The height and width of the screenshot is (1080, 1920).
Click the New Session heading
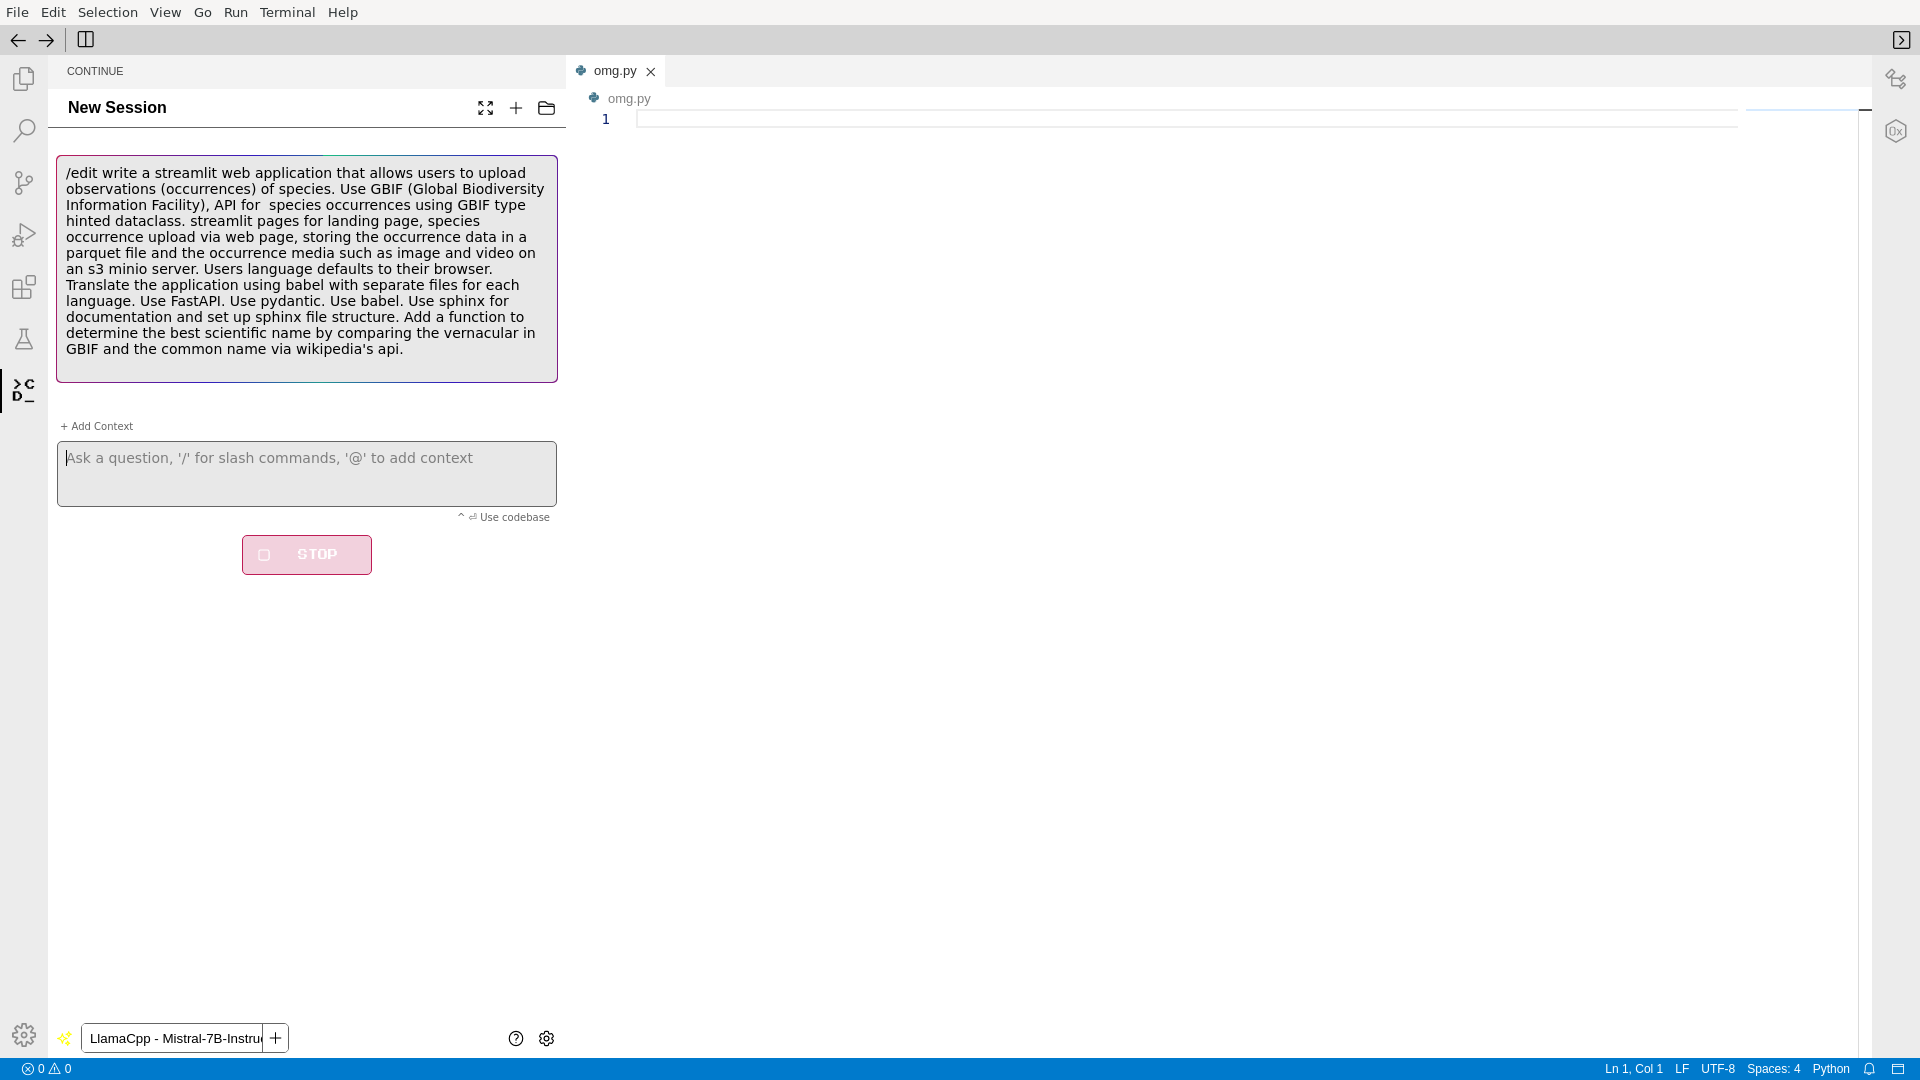(x=117, y=108)
